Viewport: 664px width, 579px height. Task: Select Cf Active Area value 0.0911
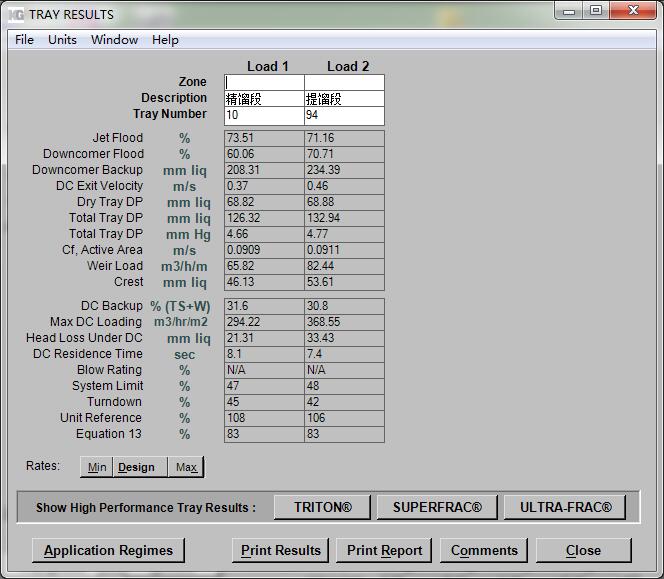tap(344, 250)
